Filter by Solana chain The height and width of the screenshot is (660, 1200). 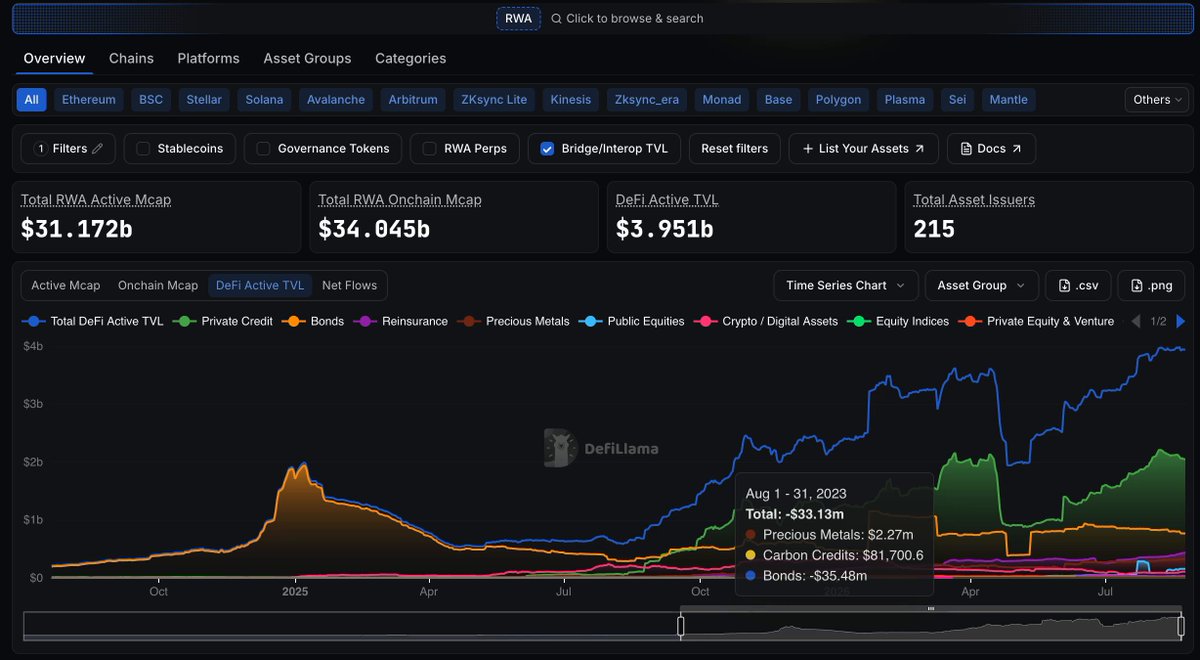(x=265, y=99)
